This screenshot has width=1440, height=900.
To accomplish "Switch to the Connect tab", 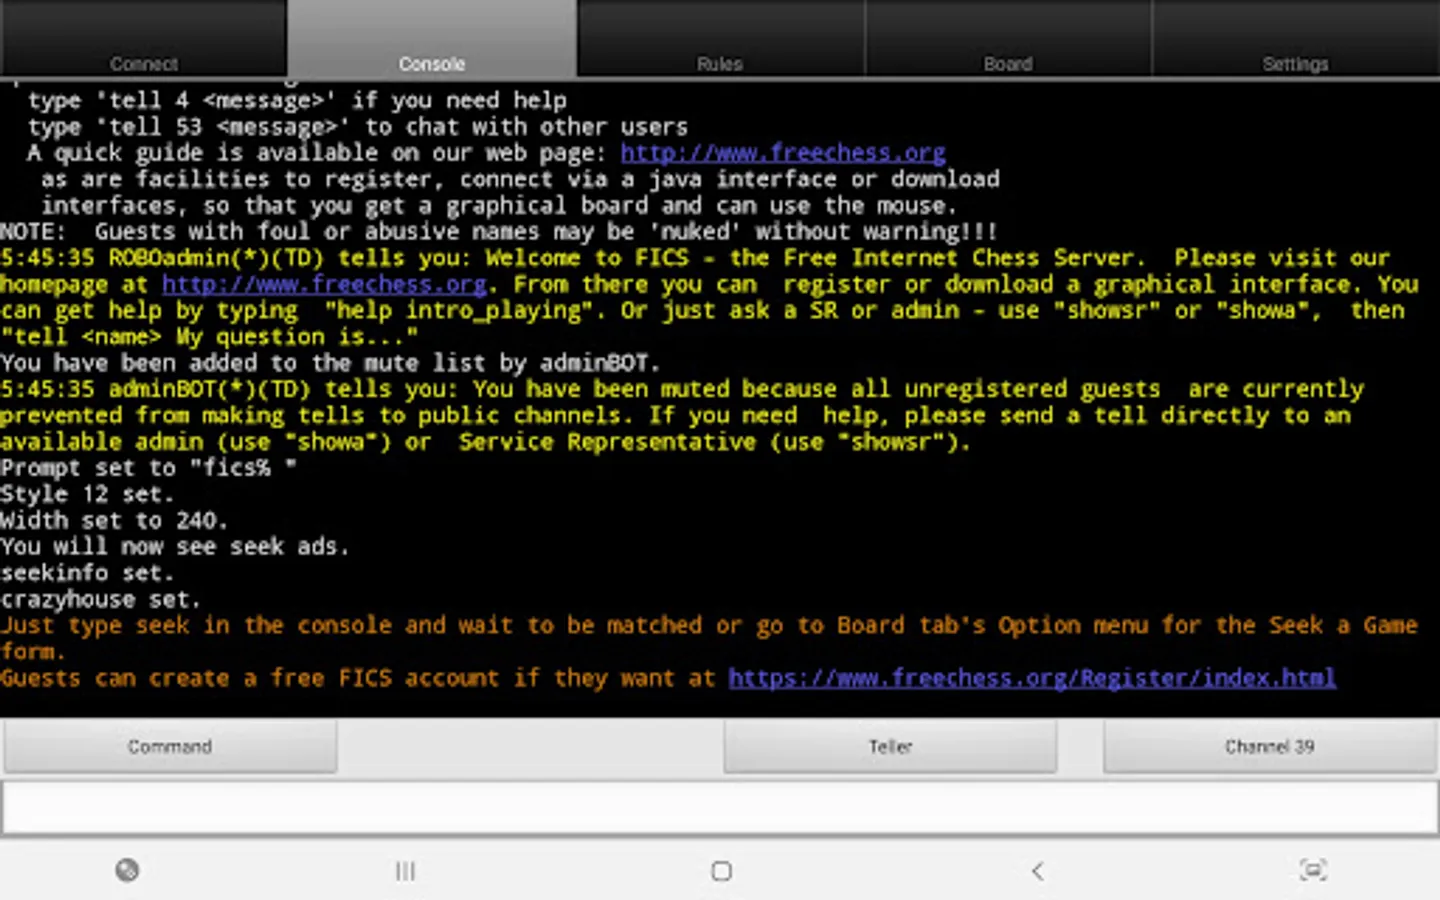I will pyautogui.click(x=144, y=39).
